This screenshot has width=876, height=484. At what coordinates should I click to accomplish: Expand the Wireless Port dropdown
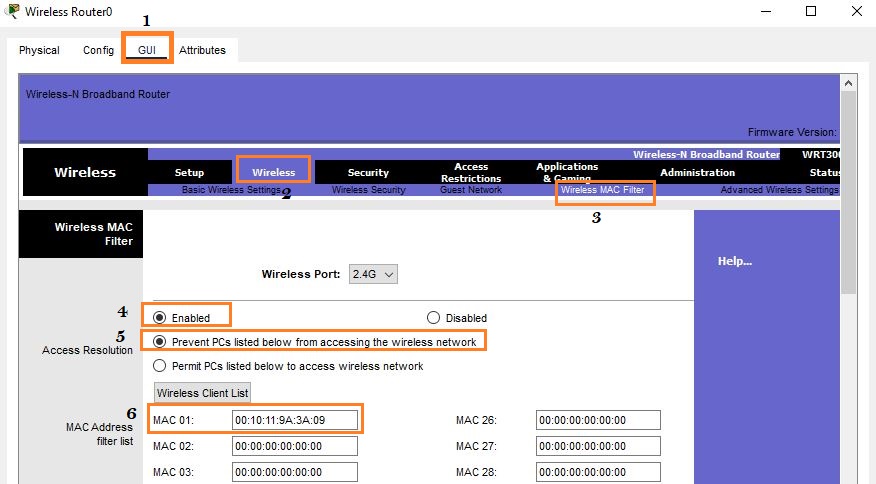[374, 274]
